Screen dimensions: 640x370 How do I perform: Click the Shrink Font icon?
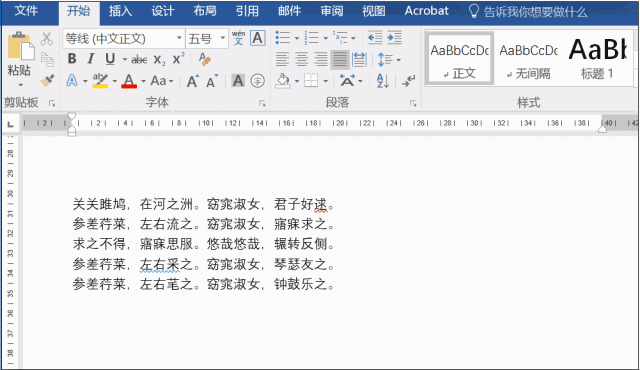[212, 81]
